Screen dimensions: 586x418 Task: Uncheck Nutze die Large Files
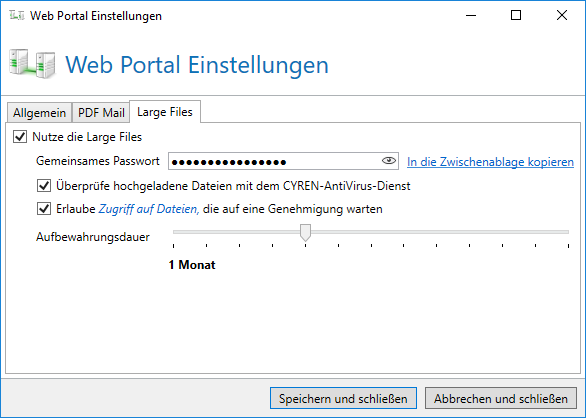pos(20,136)
